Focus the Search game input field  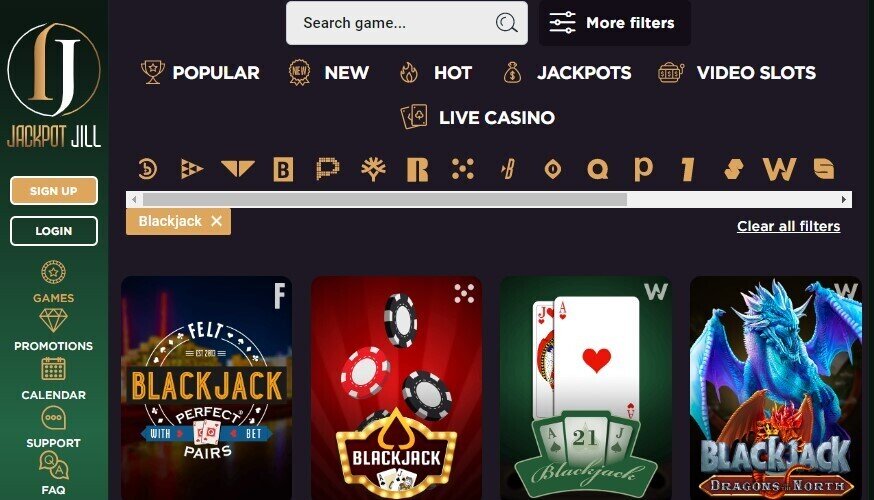coord(390,23)
